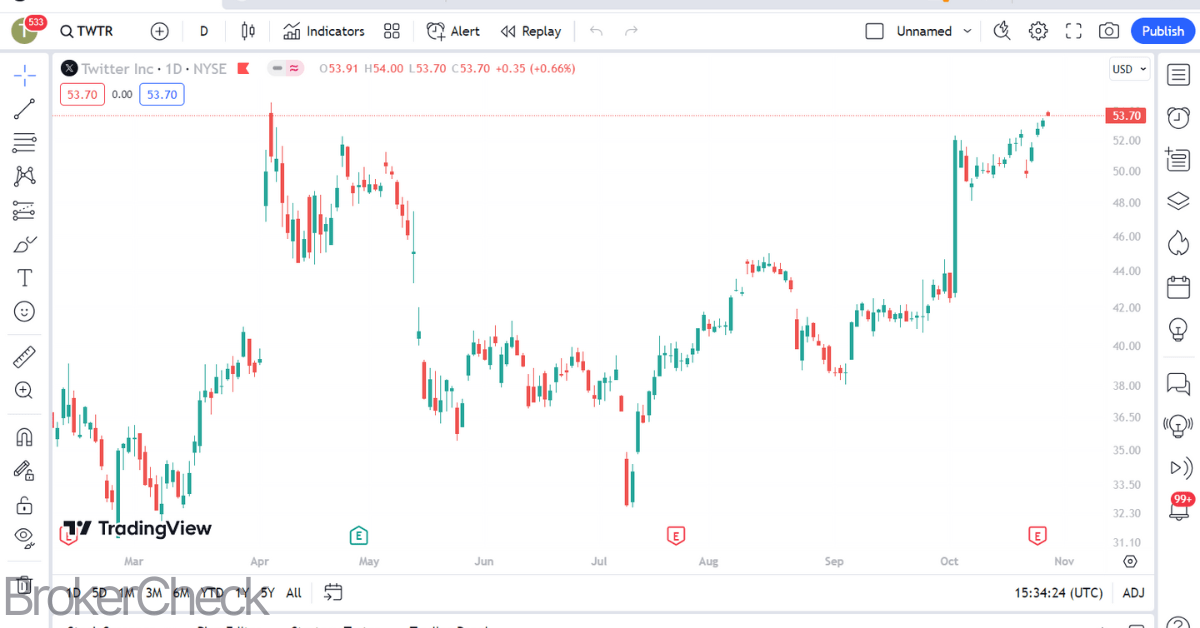Screen dimensions: 1200x628
Task: Open ideas stream broadcast icon
Action: (1178, 426)
